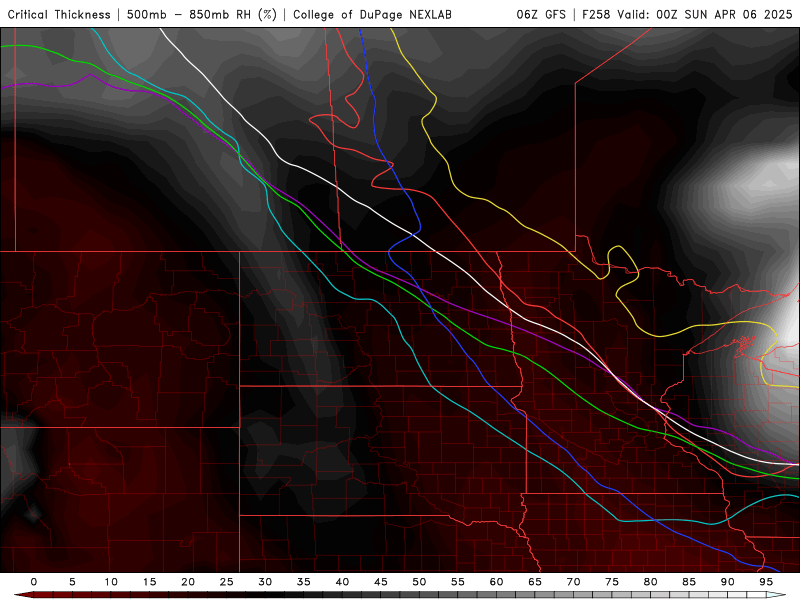The image size is (800, 600).
Task: Click the "50" colorbar scale label
Action: 419,582
